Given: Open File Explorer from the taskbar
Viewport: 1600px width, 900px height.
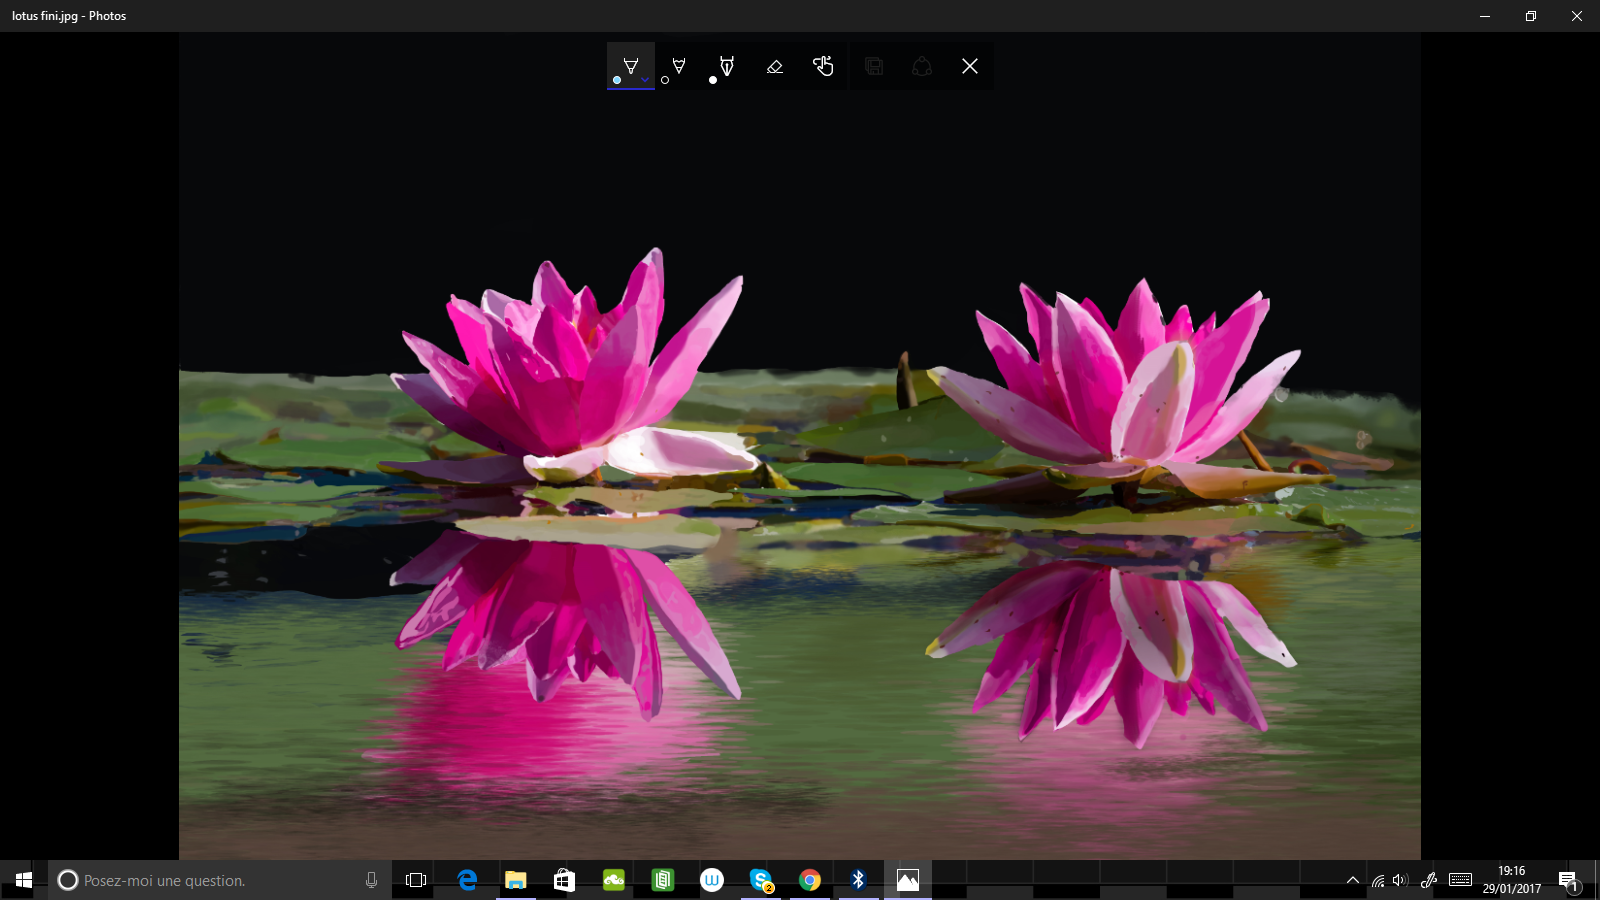Looking at the screenshot, I should [x=516, y=880].
